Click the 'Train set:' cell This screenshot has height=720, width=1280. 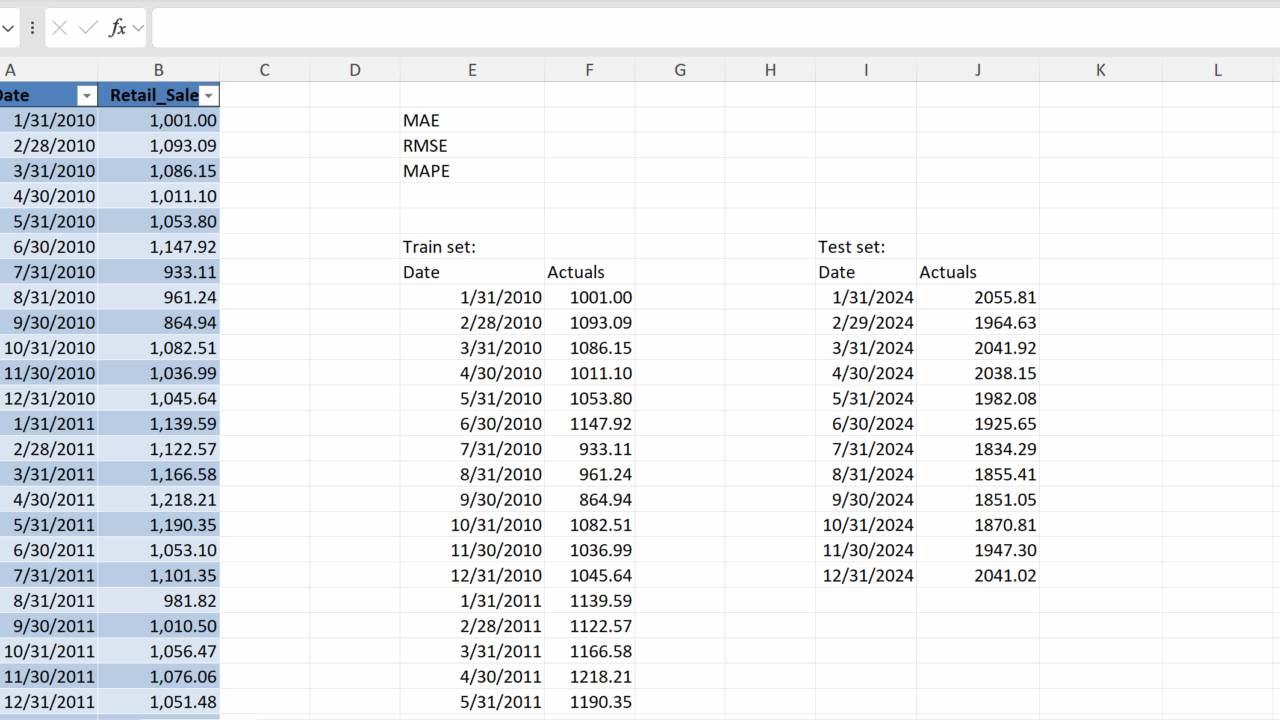pyautogui.click(x=472, y=247)
